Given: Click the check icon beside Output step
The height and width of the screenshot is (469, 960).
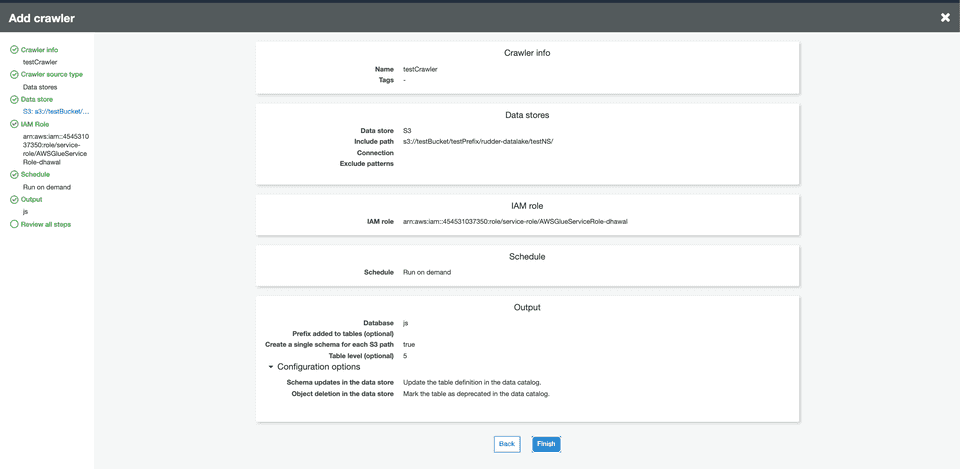Looking at the screenshot, I should click(x=14, y=200).
